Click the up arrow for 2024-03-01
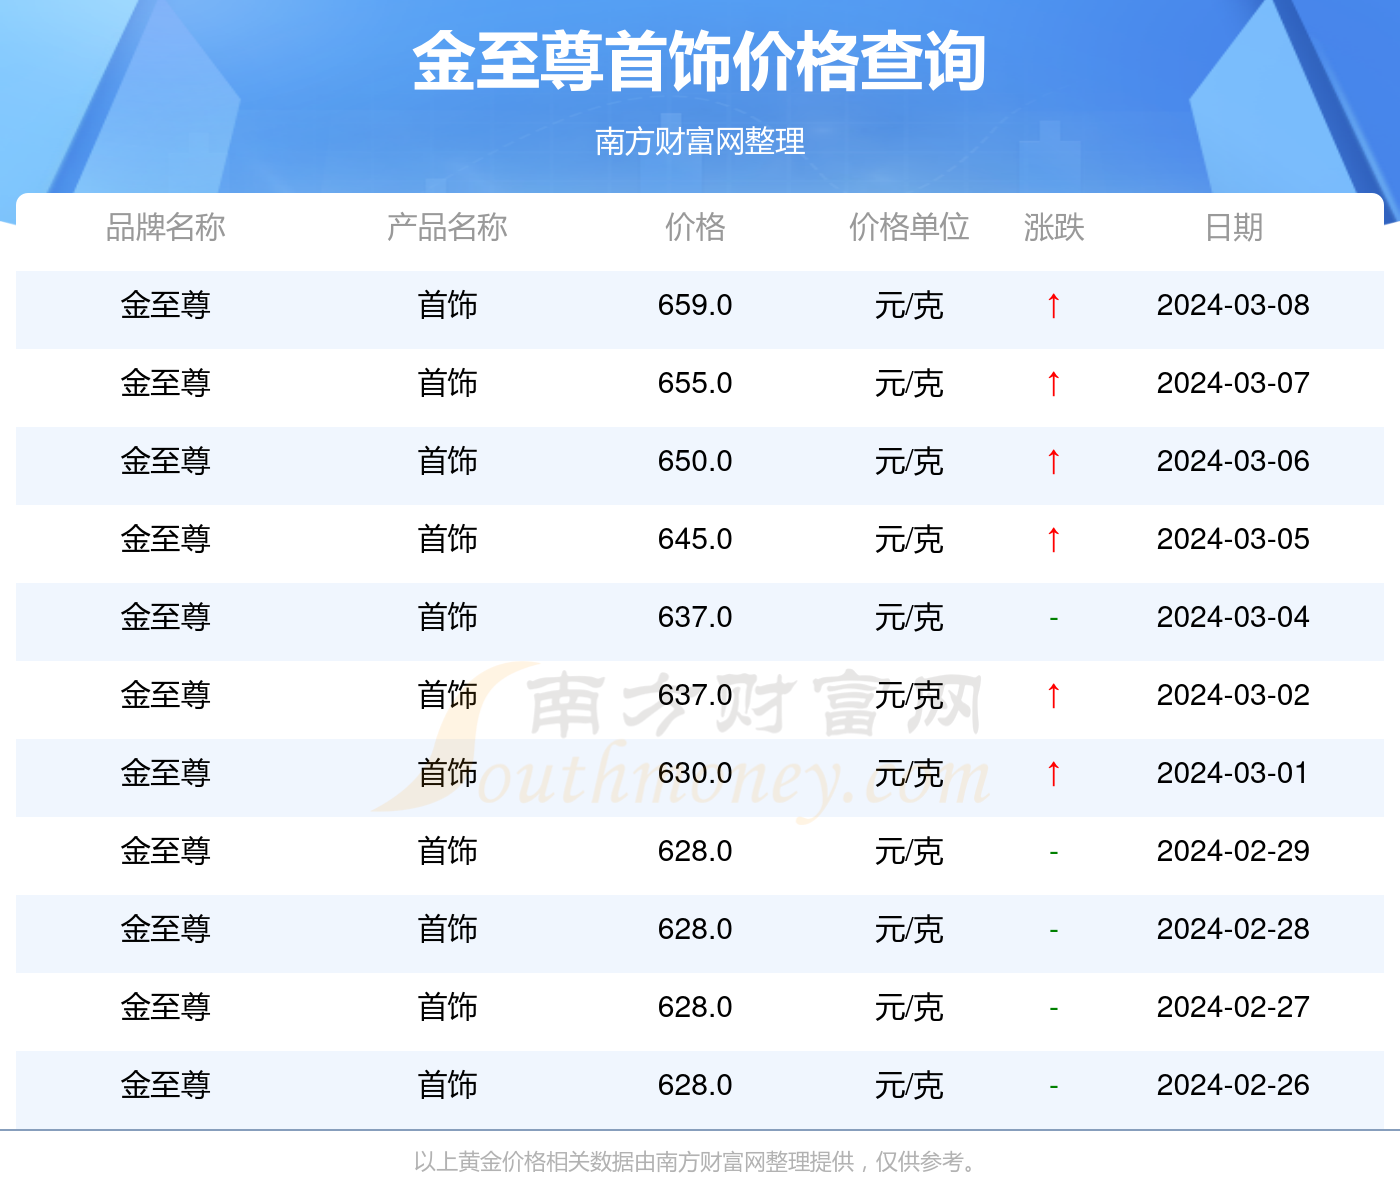1400x1177 pixels. click(x=1053, y=774)
